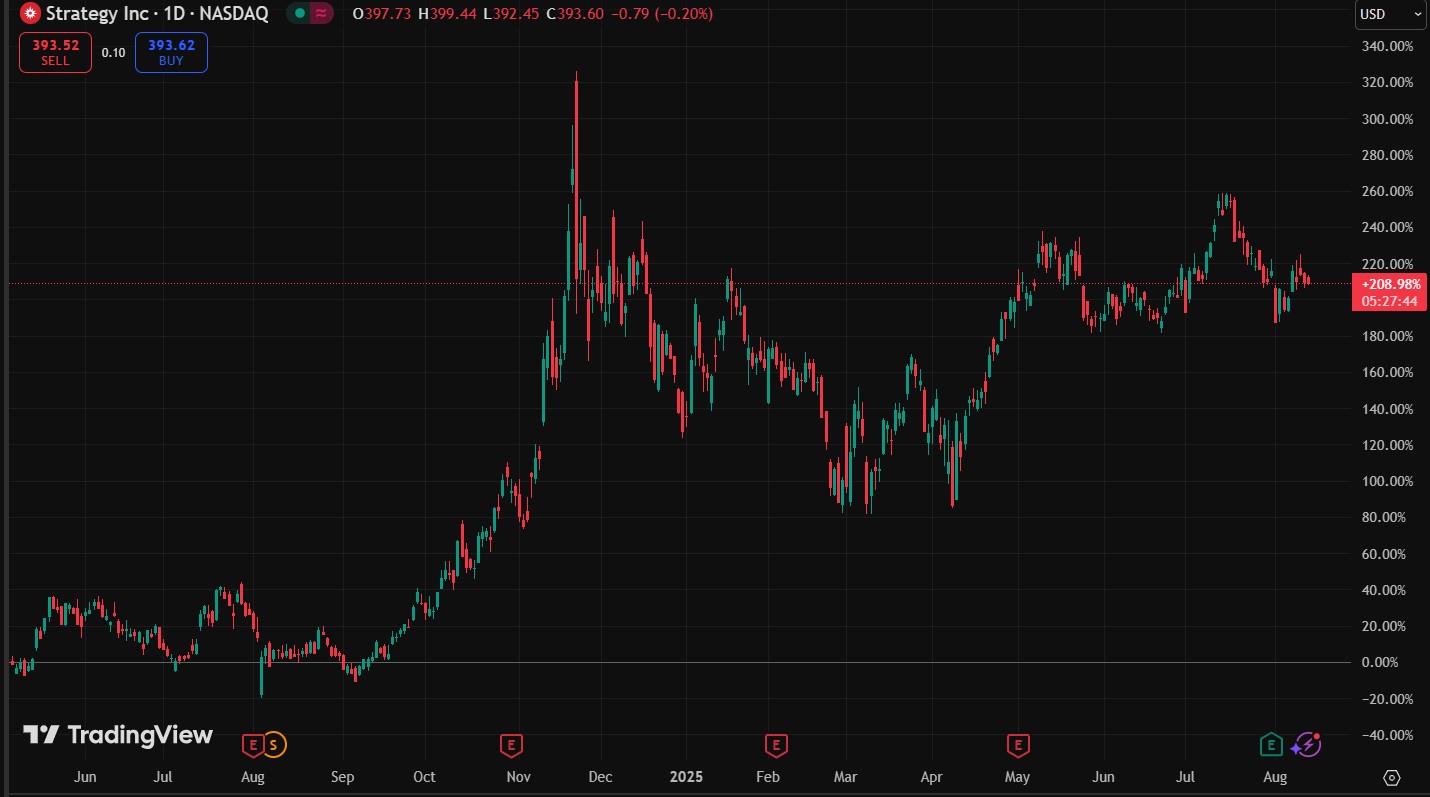Image resolution: width=1430 pixels, height=797 pixels.
Task: Click the 180.00% price axis label
Action: (x=1385, y=336)
